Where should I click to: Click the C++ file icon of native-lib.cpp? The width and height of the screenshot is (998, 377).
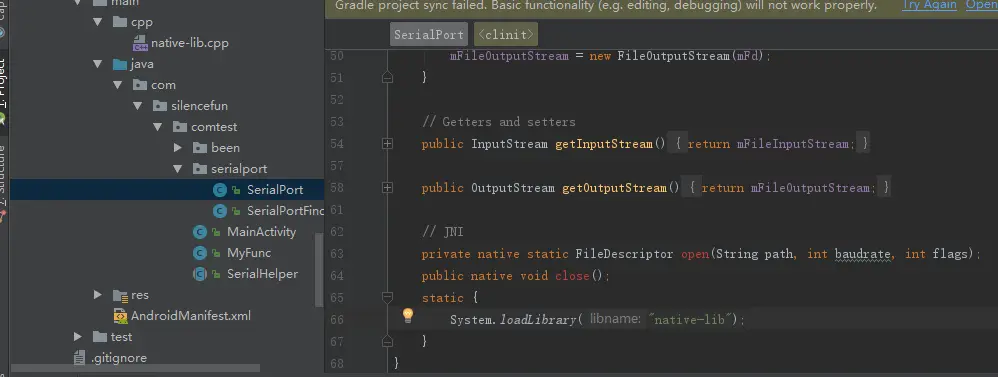click(x=140, y=43)
